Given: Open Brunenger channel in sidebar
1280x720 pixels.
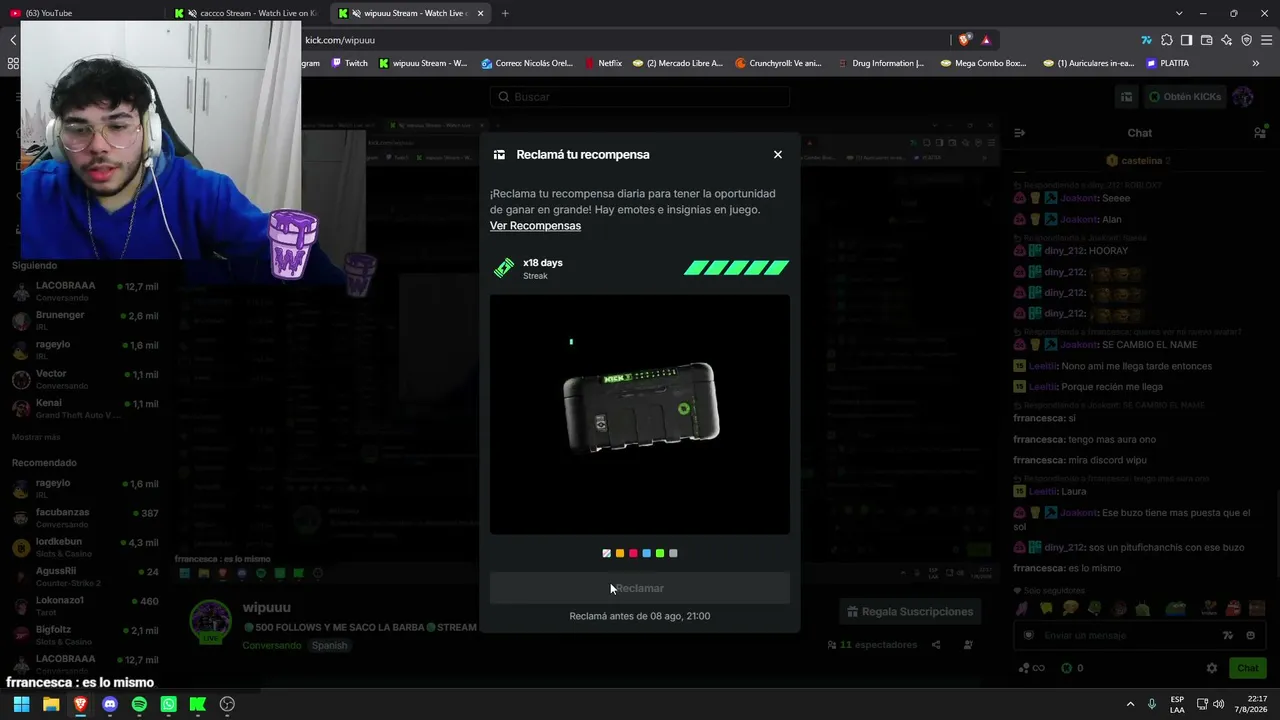Looking at the screenshot, I should [x=85, y=320].
